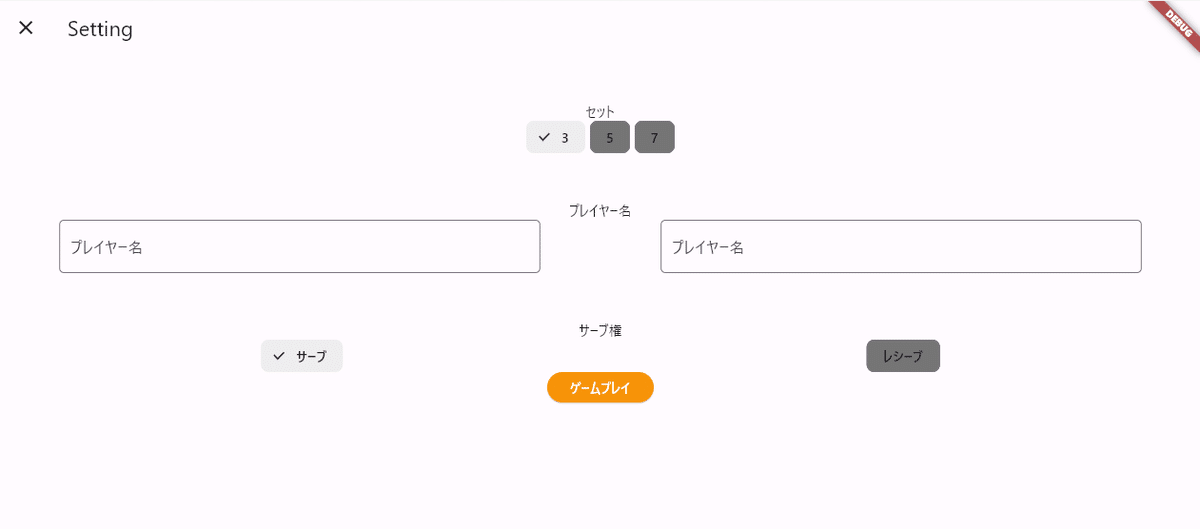Choose サーブ for the left player
This screenshot has width=1200, height=529.
(x=302, y=356)
